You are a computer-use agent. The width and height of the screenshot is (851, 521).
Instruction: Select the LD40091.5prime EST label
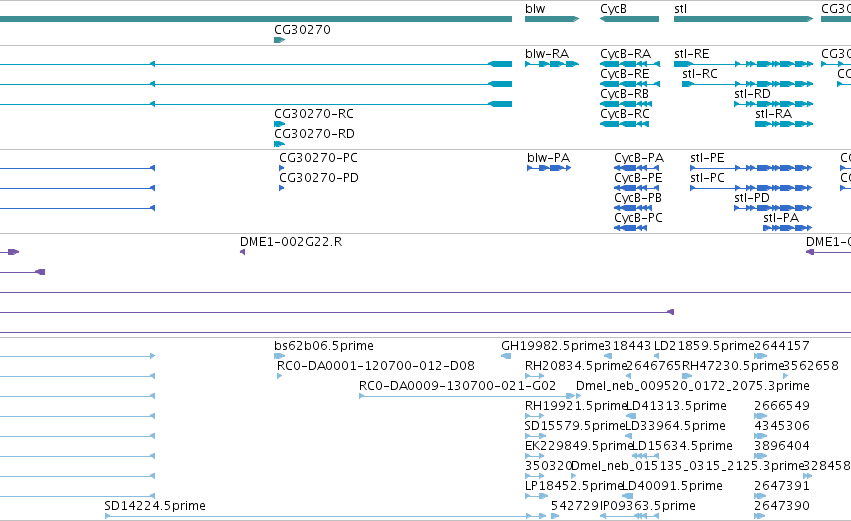click(672, 486)
